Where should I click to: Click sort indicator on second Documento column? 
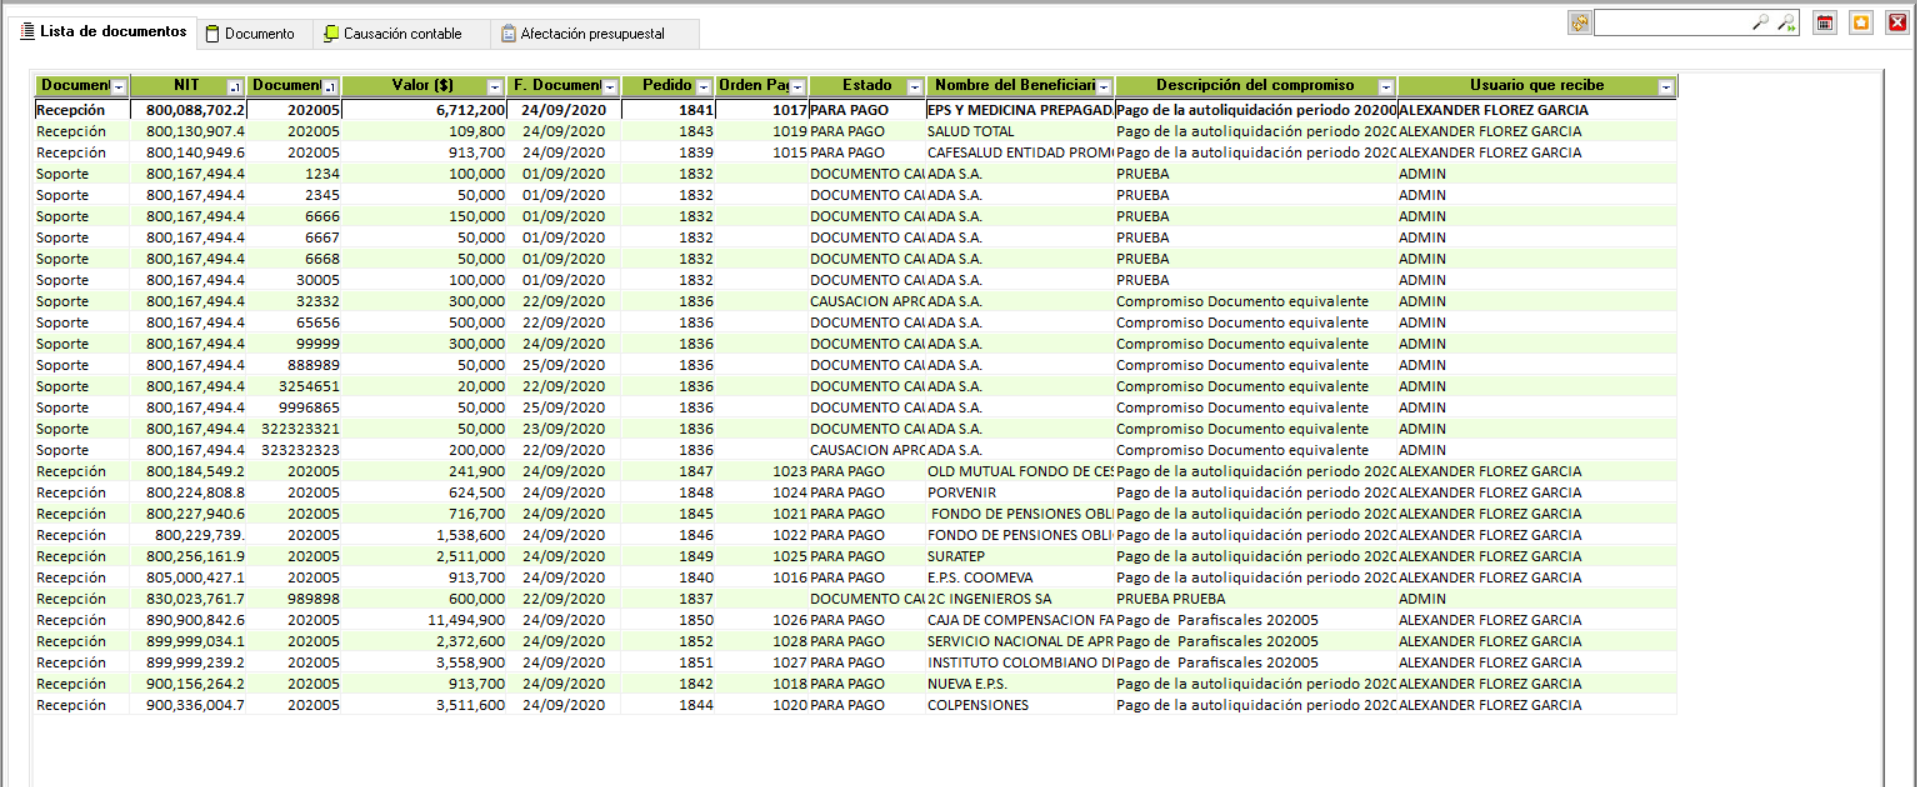[x=330, y=87]
